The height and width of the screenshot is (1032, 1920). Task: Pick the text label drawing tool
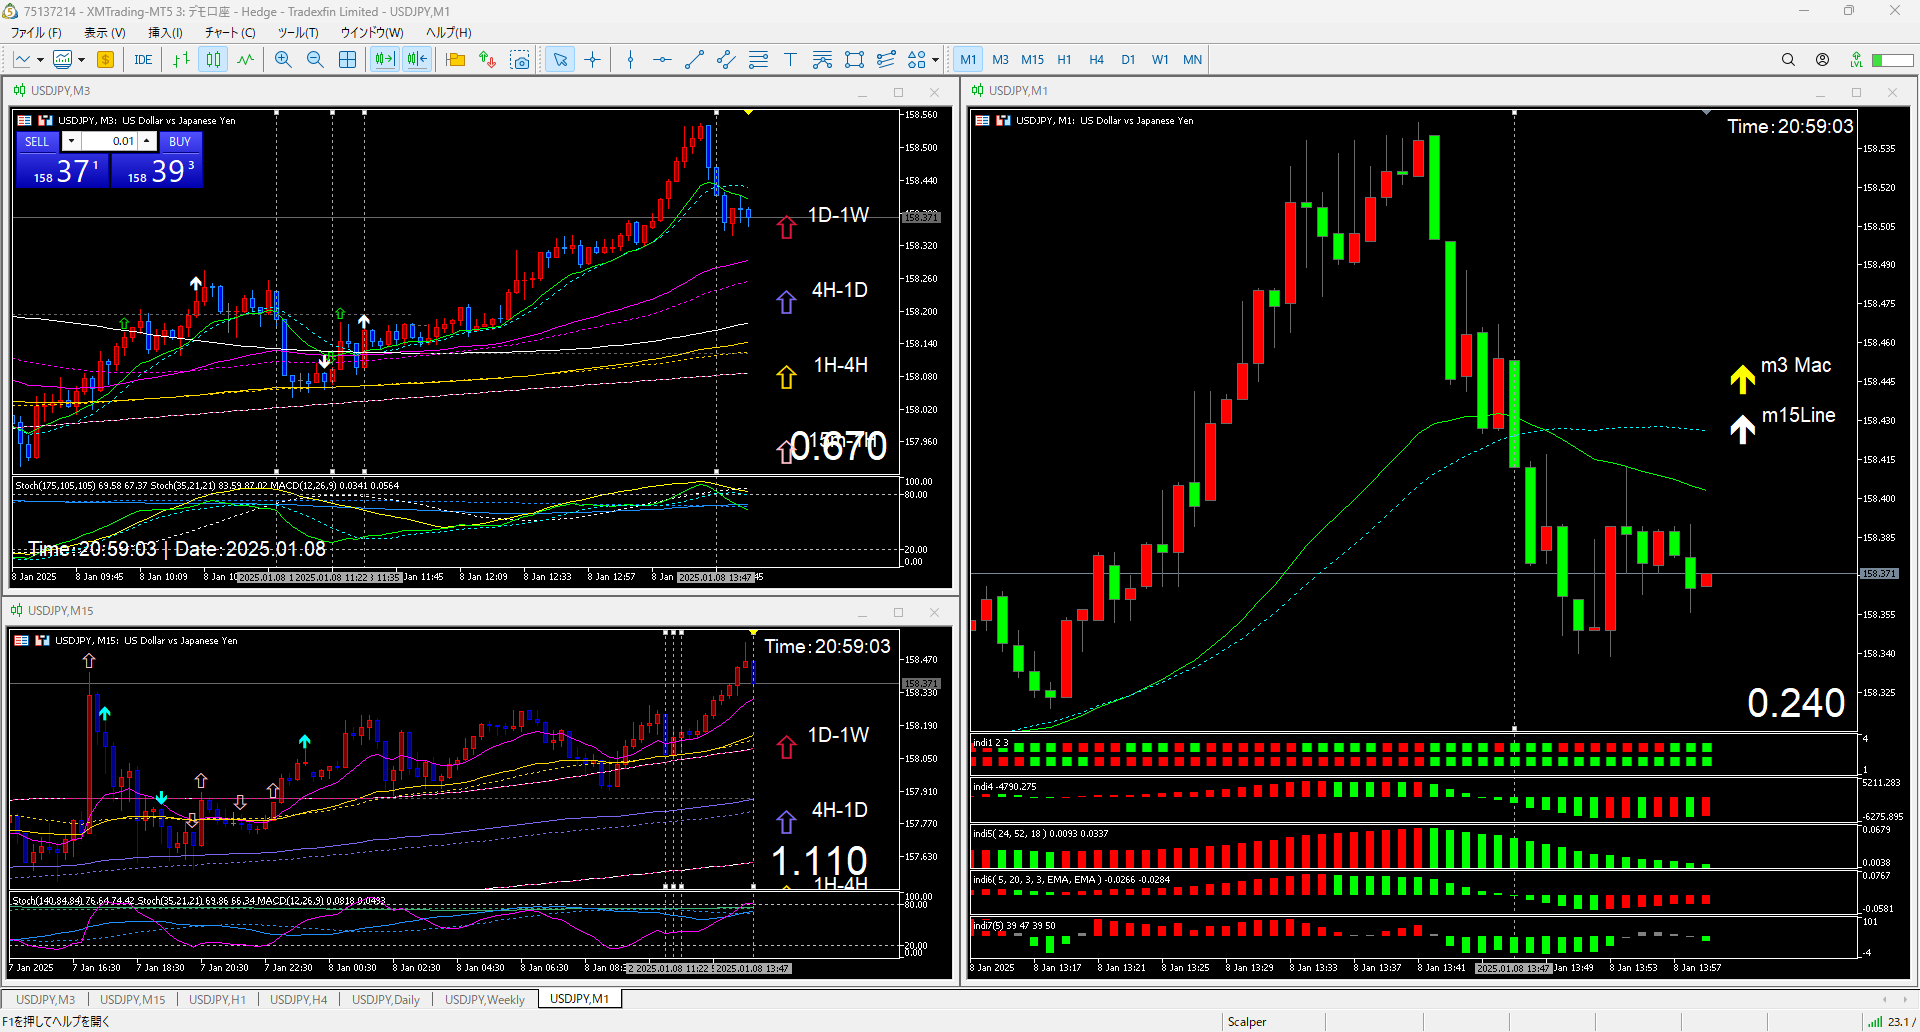(x=790, y=60)
